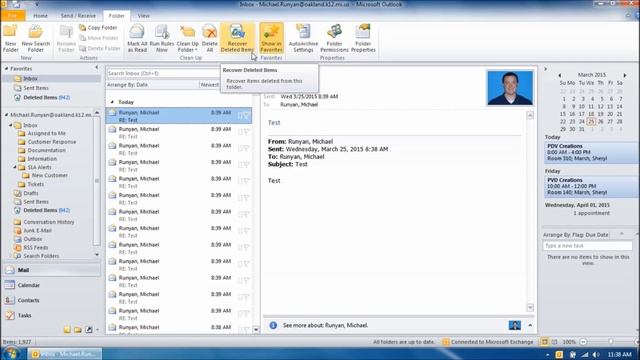
Task: Select Deleted Items under Favorites
Action: (47, 98)
